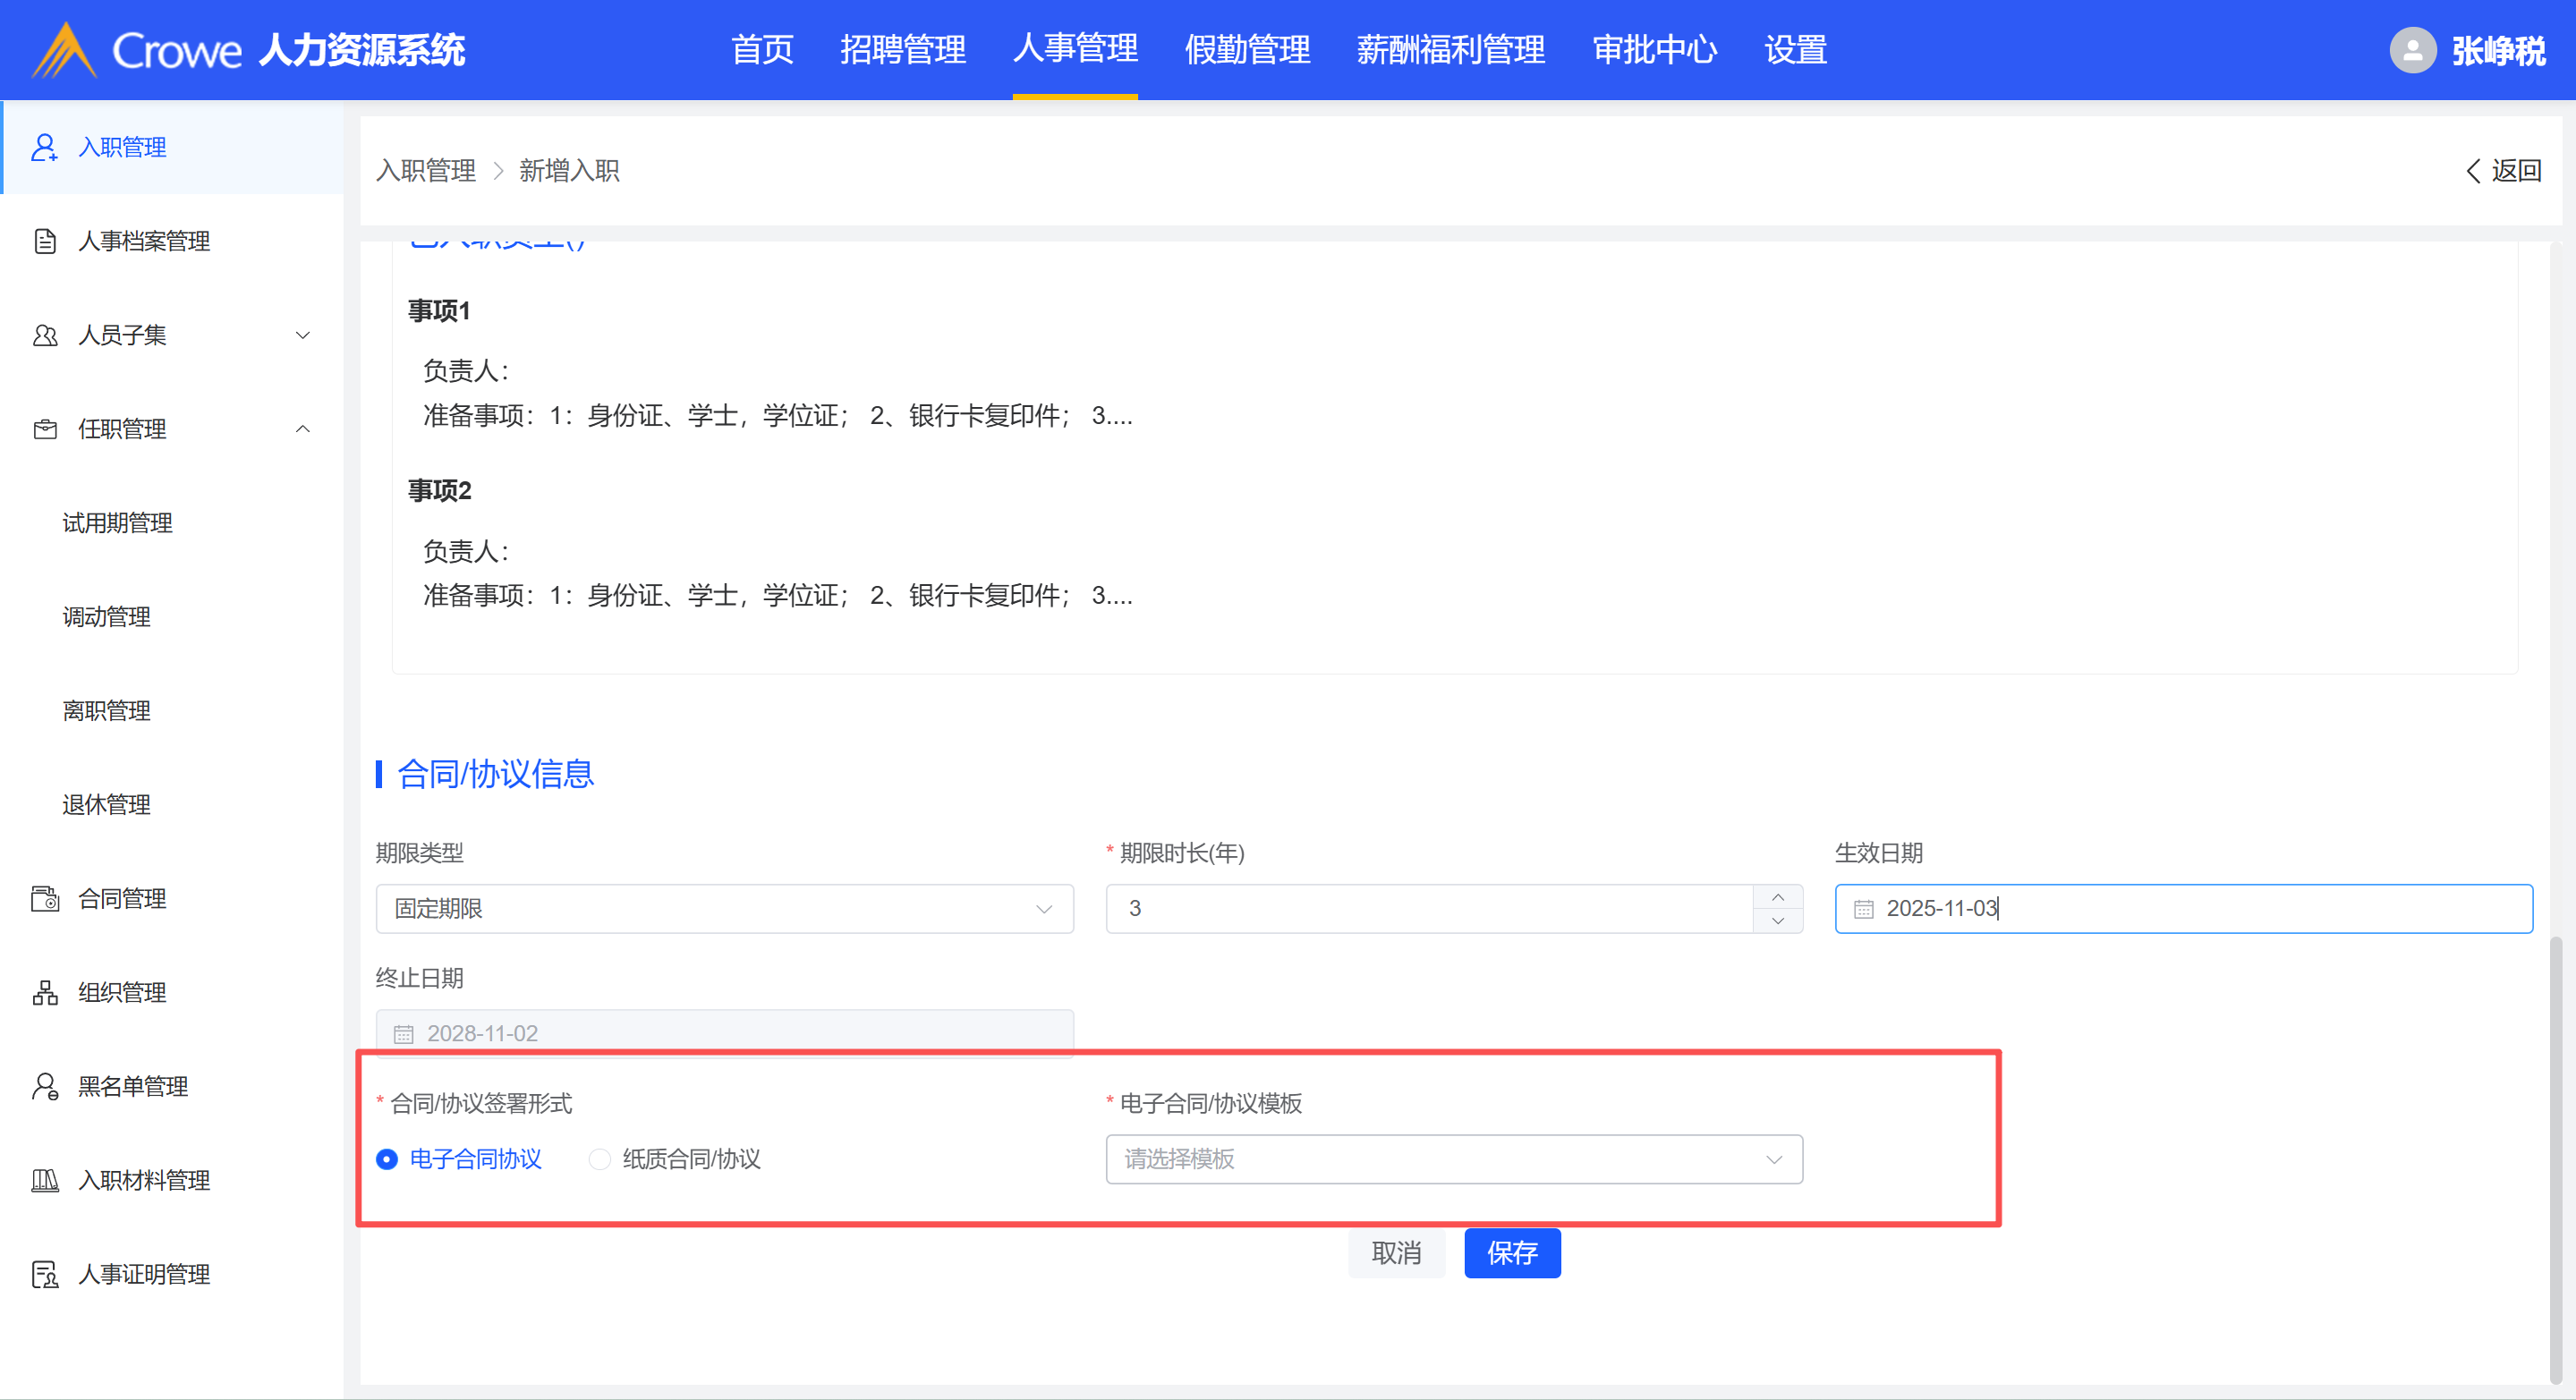Image resolution: width=2576 pixels, height=1400 pixels.
Task: Click calendar icon in 生效日期 field
Action: (1863, 909)
